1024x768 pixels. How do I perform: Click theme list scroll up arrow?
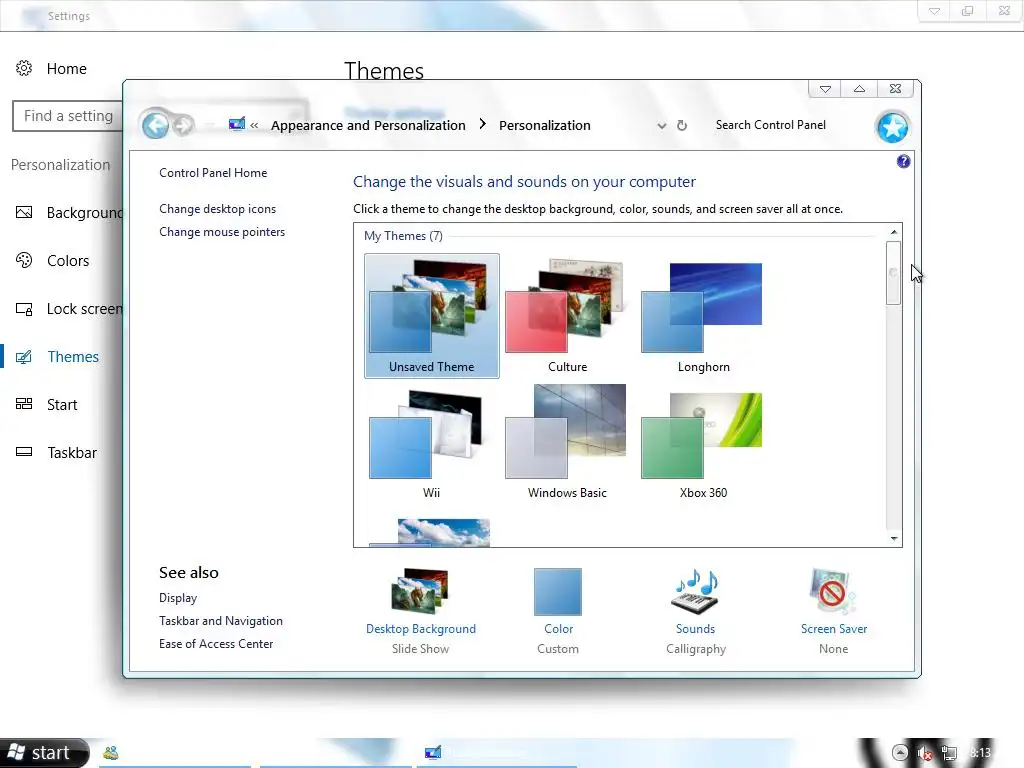[x=893, y=232]
